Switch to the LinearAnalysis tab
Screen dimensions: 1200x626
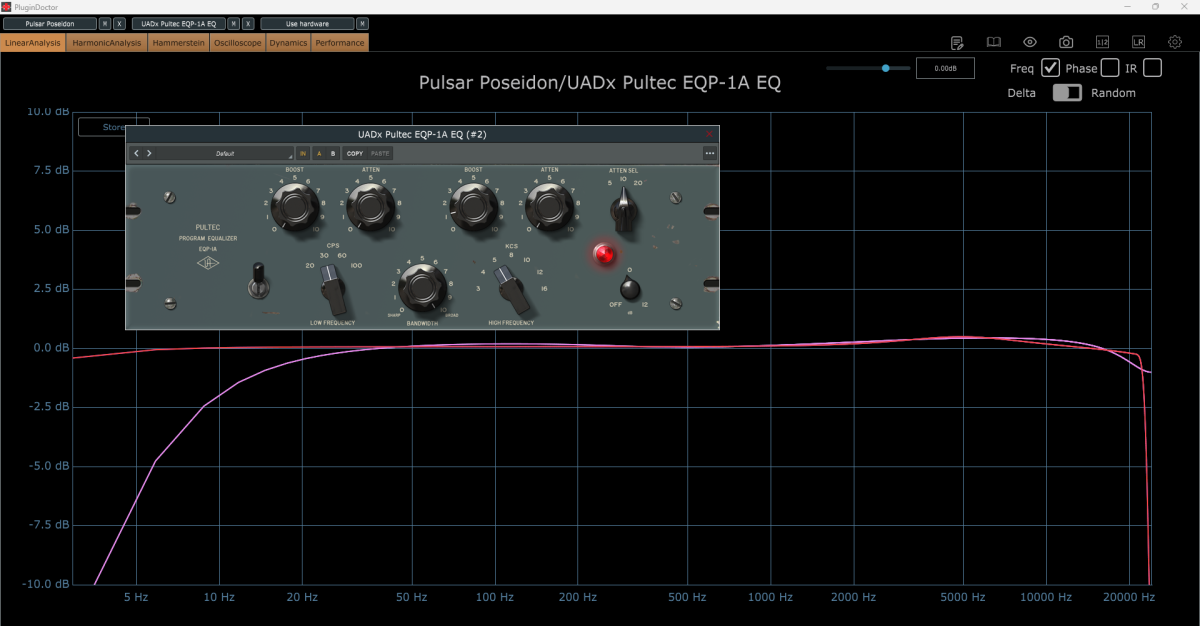pos(33,43)
